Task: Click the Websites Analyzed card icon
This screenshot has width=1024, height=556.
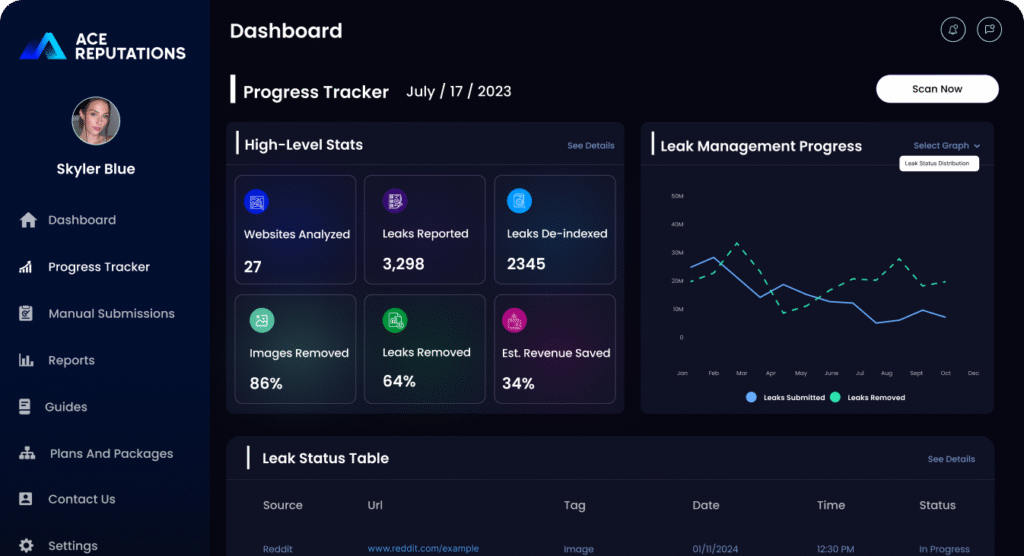Action: point(257,202)
